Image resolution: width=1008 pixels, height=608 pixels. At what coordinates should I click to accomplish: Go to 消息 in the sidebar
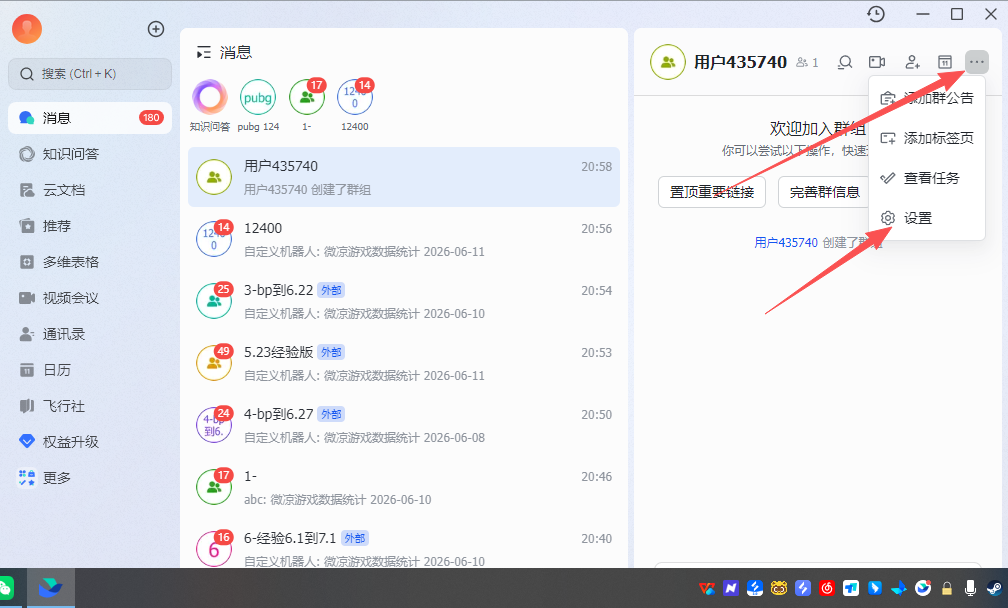[x=90, y=118]
